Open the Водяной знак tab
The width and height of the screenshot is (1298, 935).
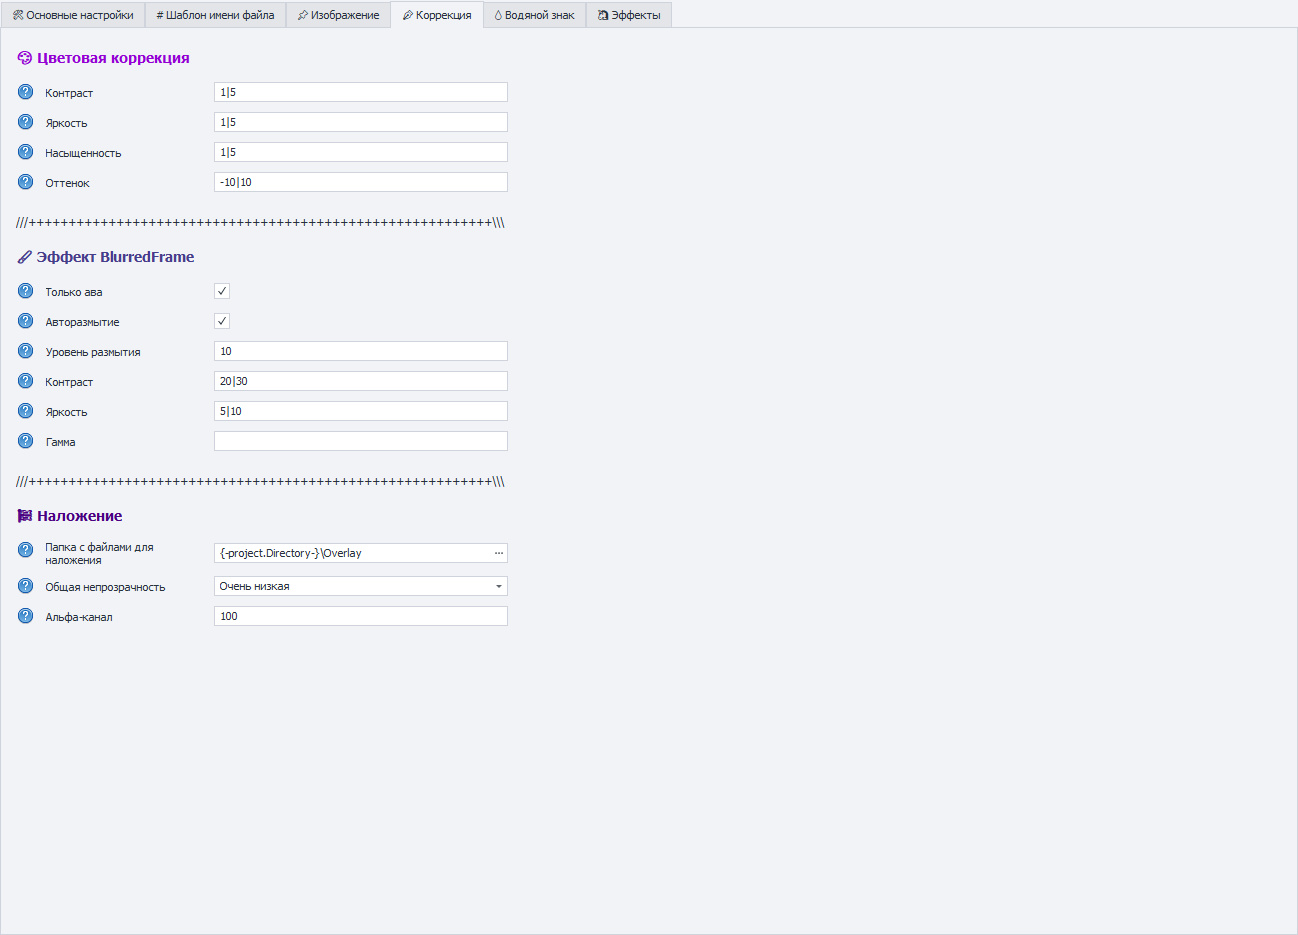point(535,15)
